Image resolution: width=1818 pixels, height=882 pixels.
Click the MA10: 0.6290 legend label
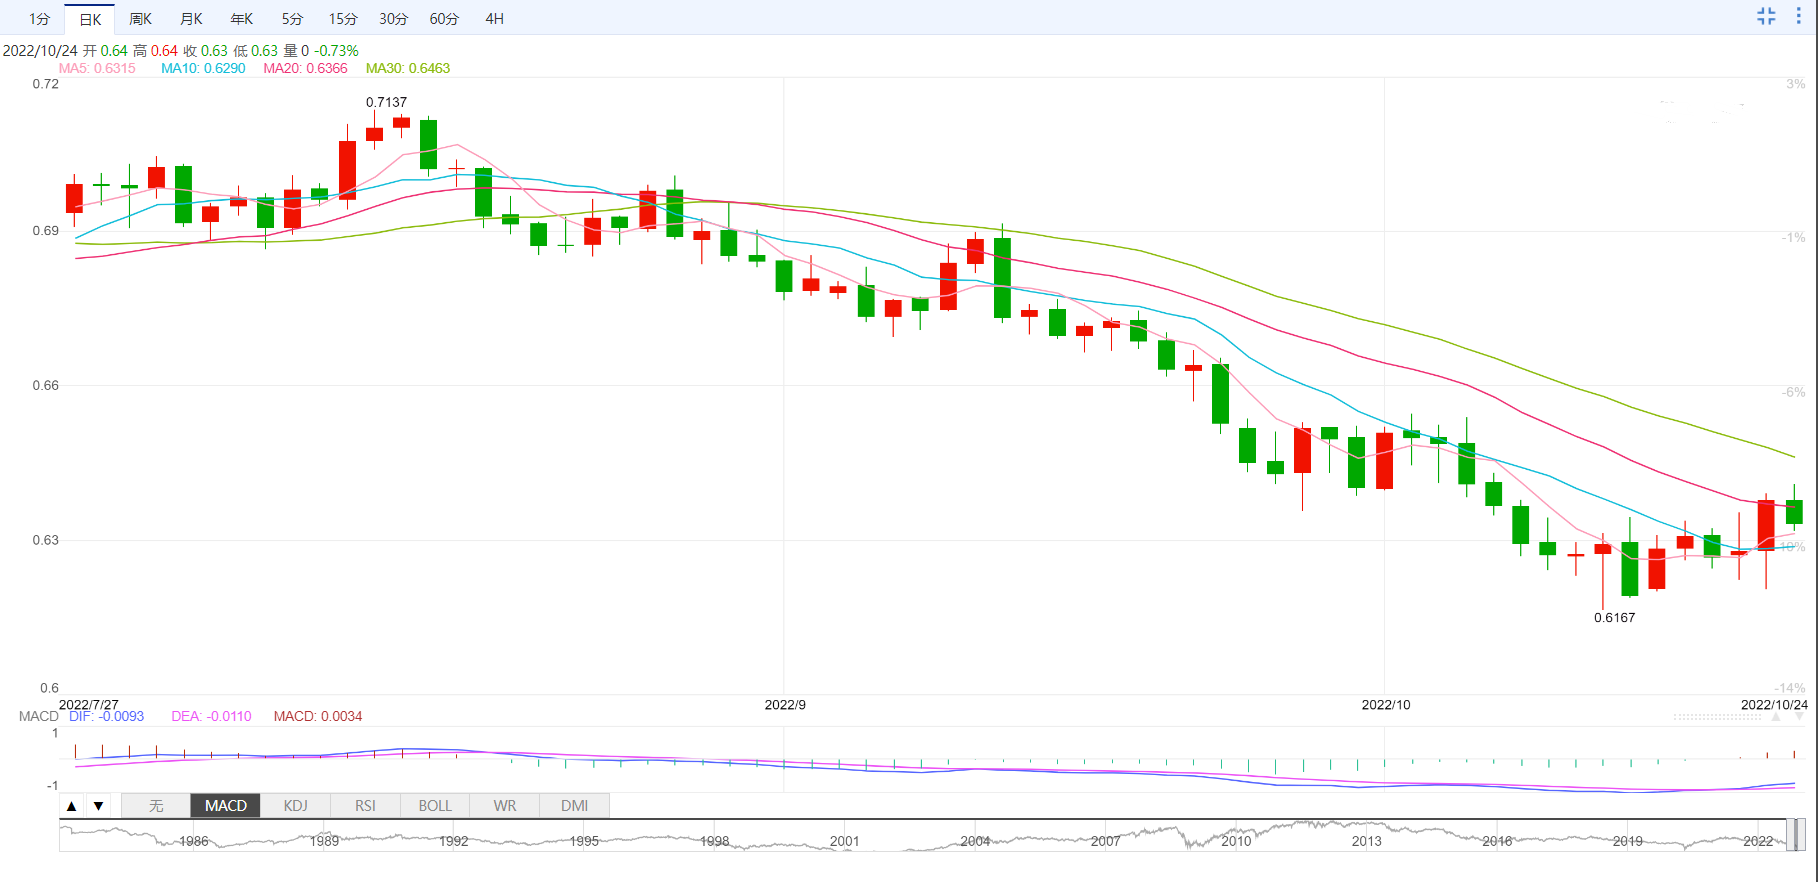tap(203, 68)
